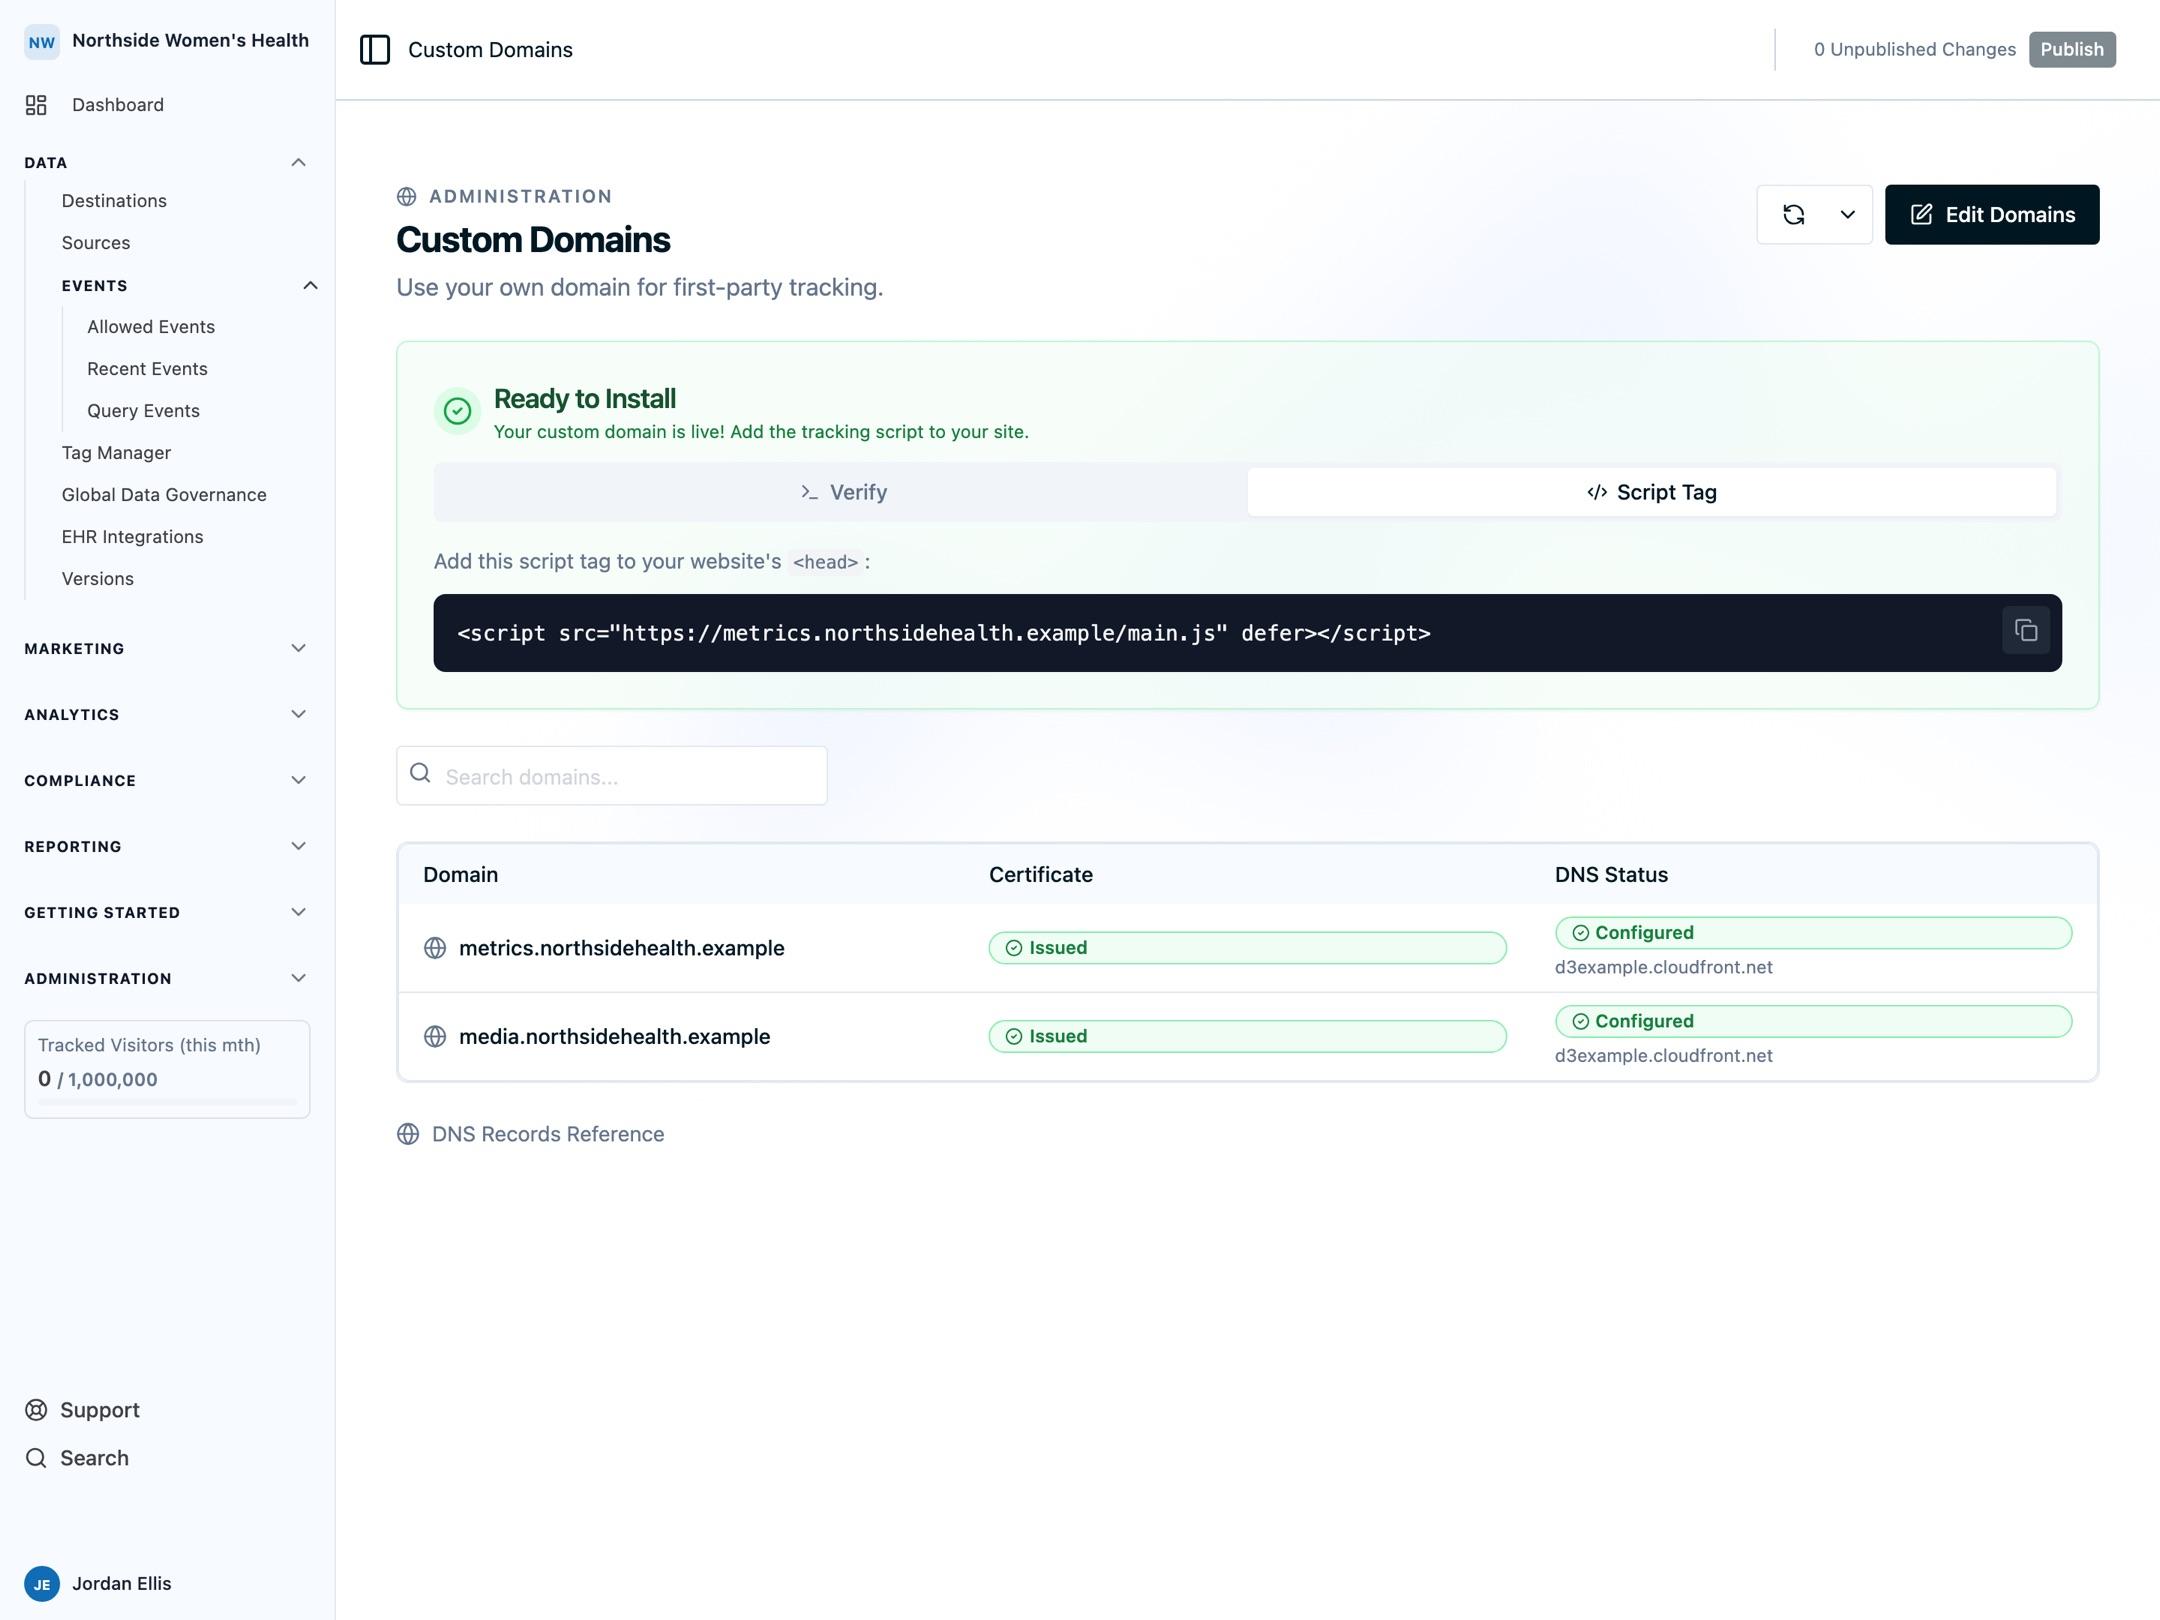Expand the ADMINISTRATION section

pos(298,978)
